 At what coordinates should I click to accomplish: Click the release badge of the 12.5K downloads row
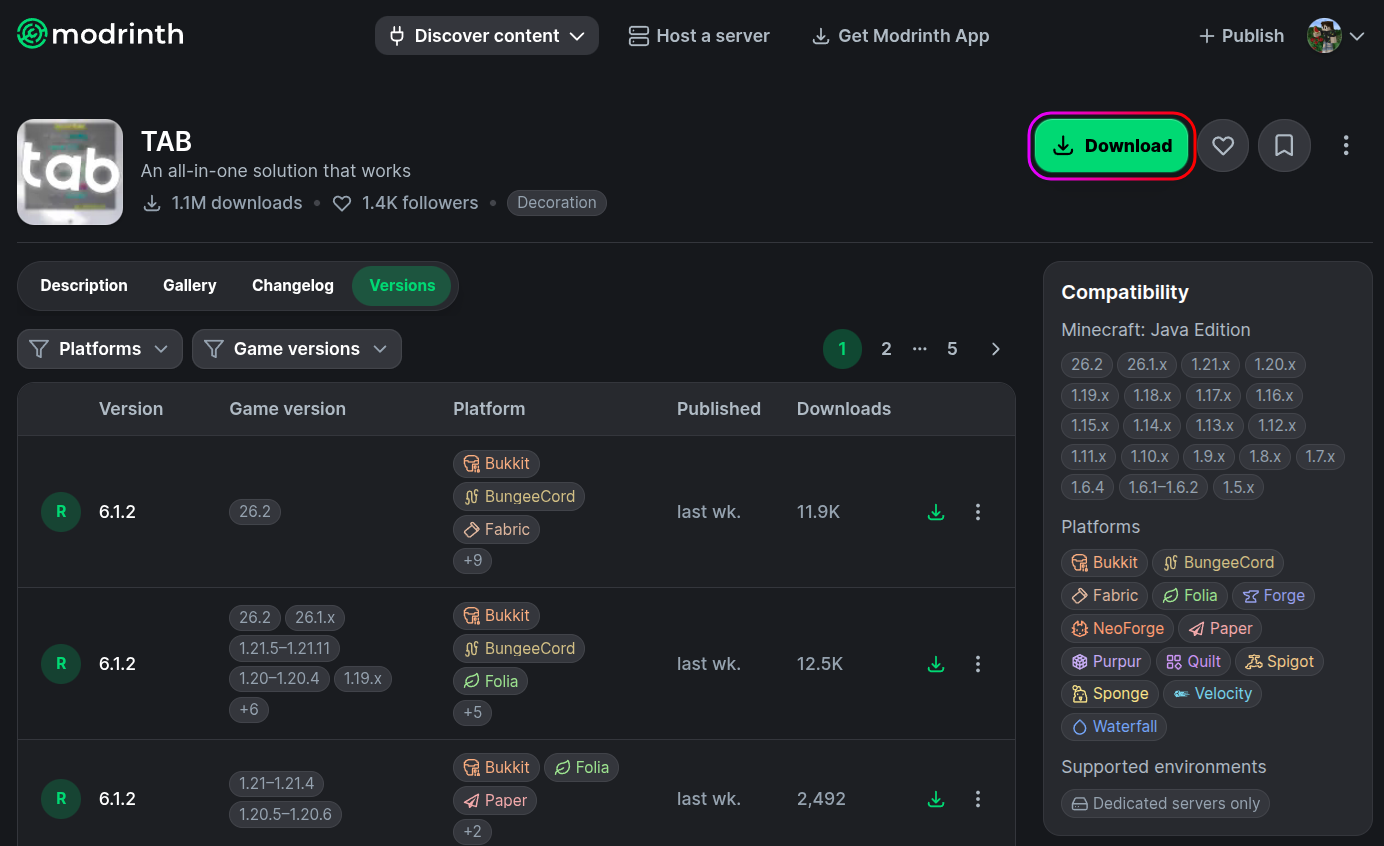tap(61, 664)
